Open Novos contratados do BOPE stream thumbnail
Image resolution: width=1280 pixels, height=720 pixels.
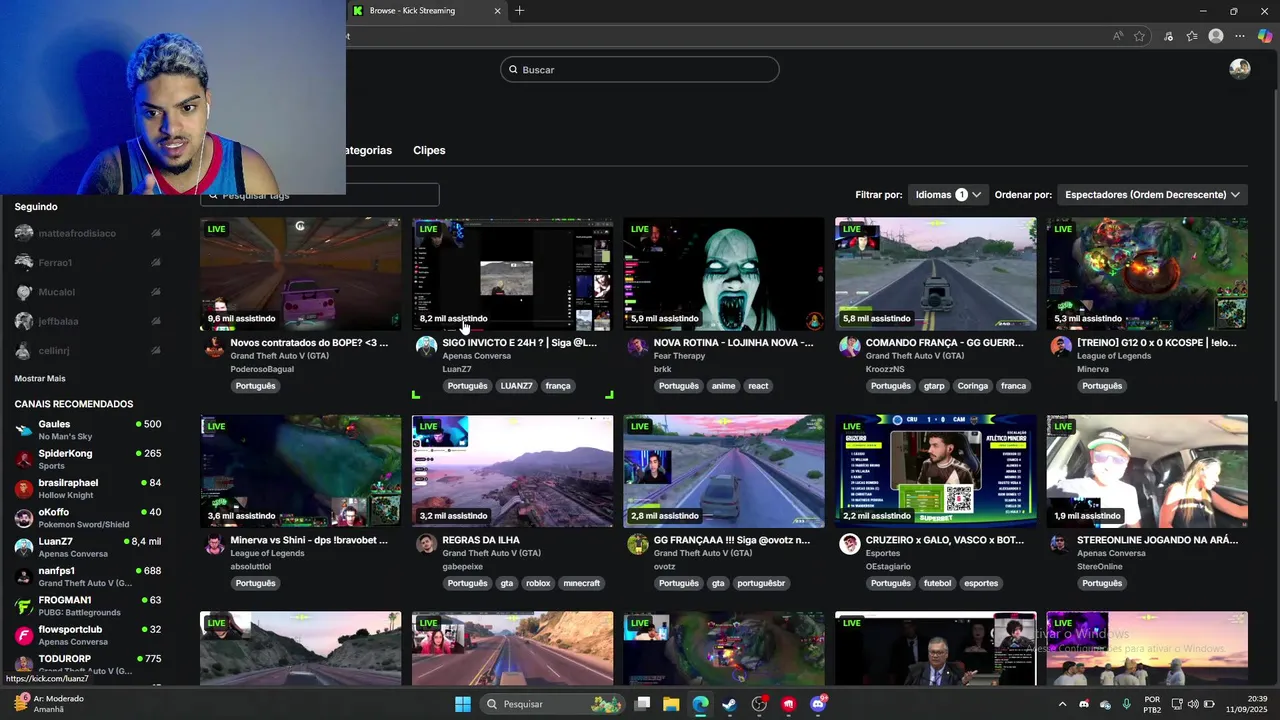pos(300,274)
